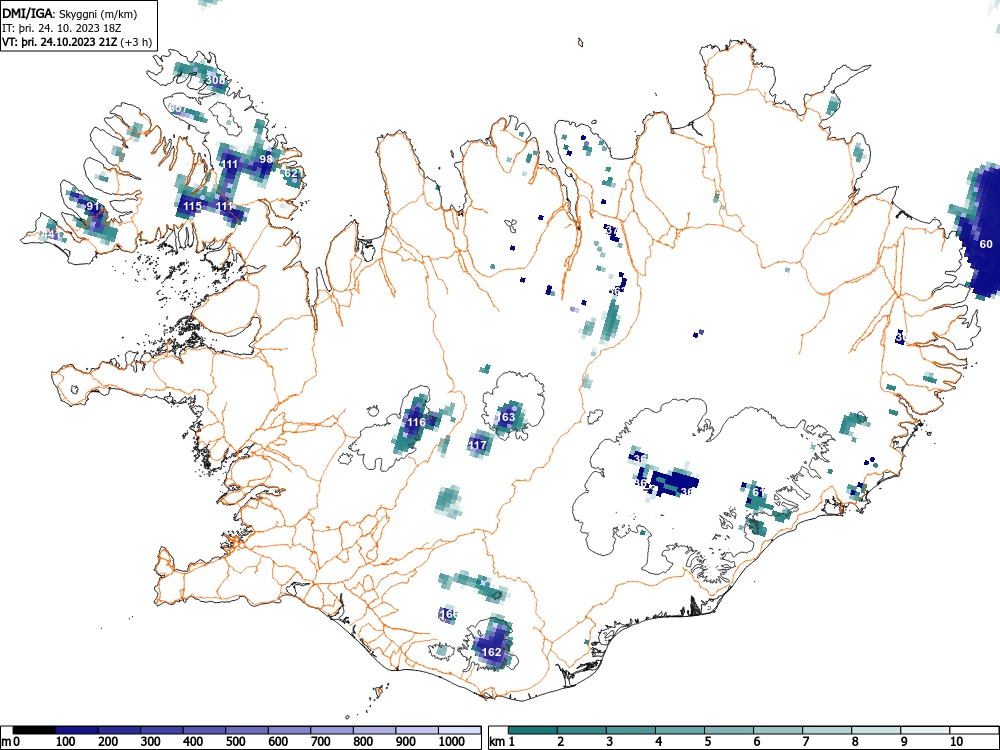This screenshot has width=1000, height=750.
Task: Click the '100' label on the metre scale
Action: pyautogui.click(x=66, y=742)
